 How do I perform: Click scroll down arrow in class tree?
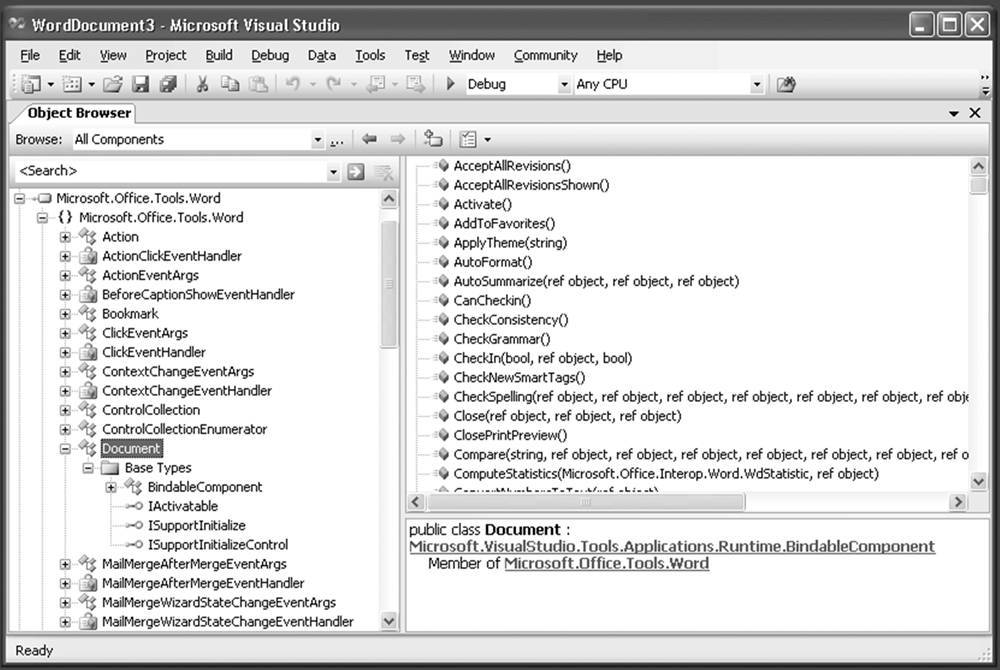click(x=388, y=620)
